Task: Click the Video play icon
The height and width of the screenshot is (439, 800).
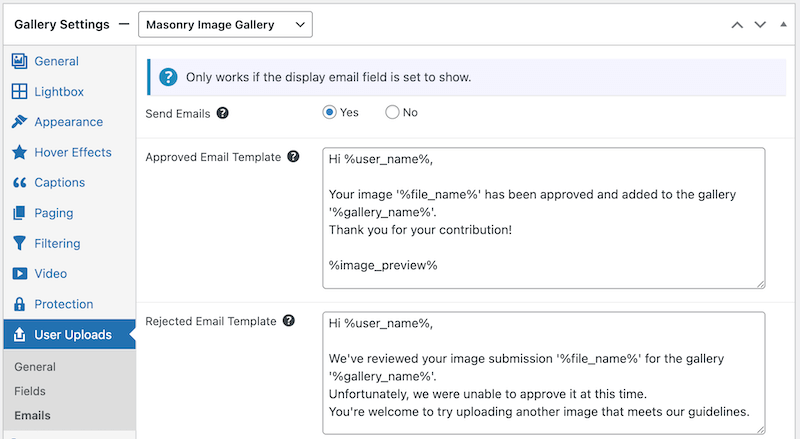Action: pos(19,274)
